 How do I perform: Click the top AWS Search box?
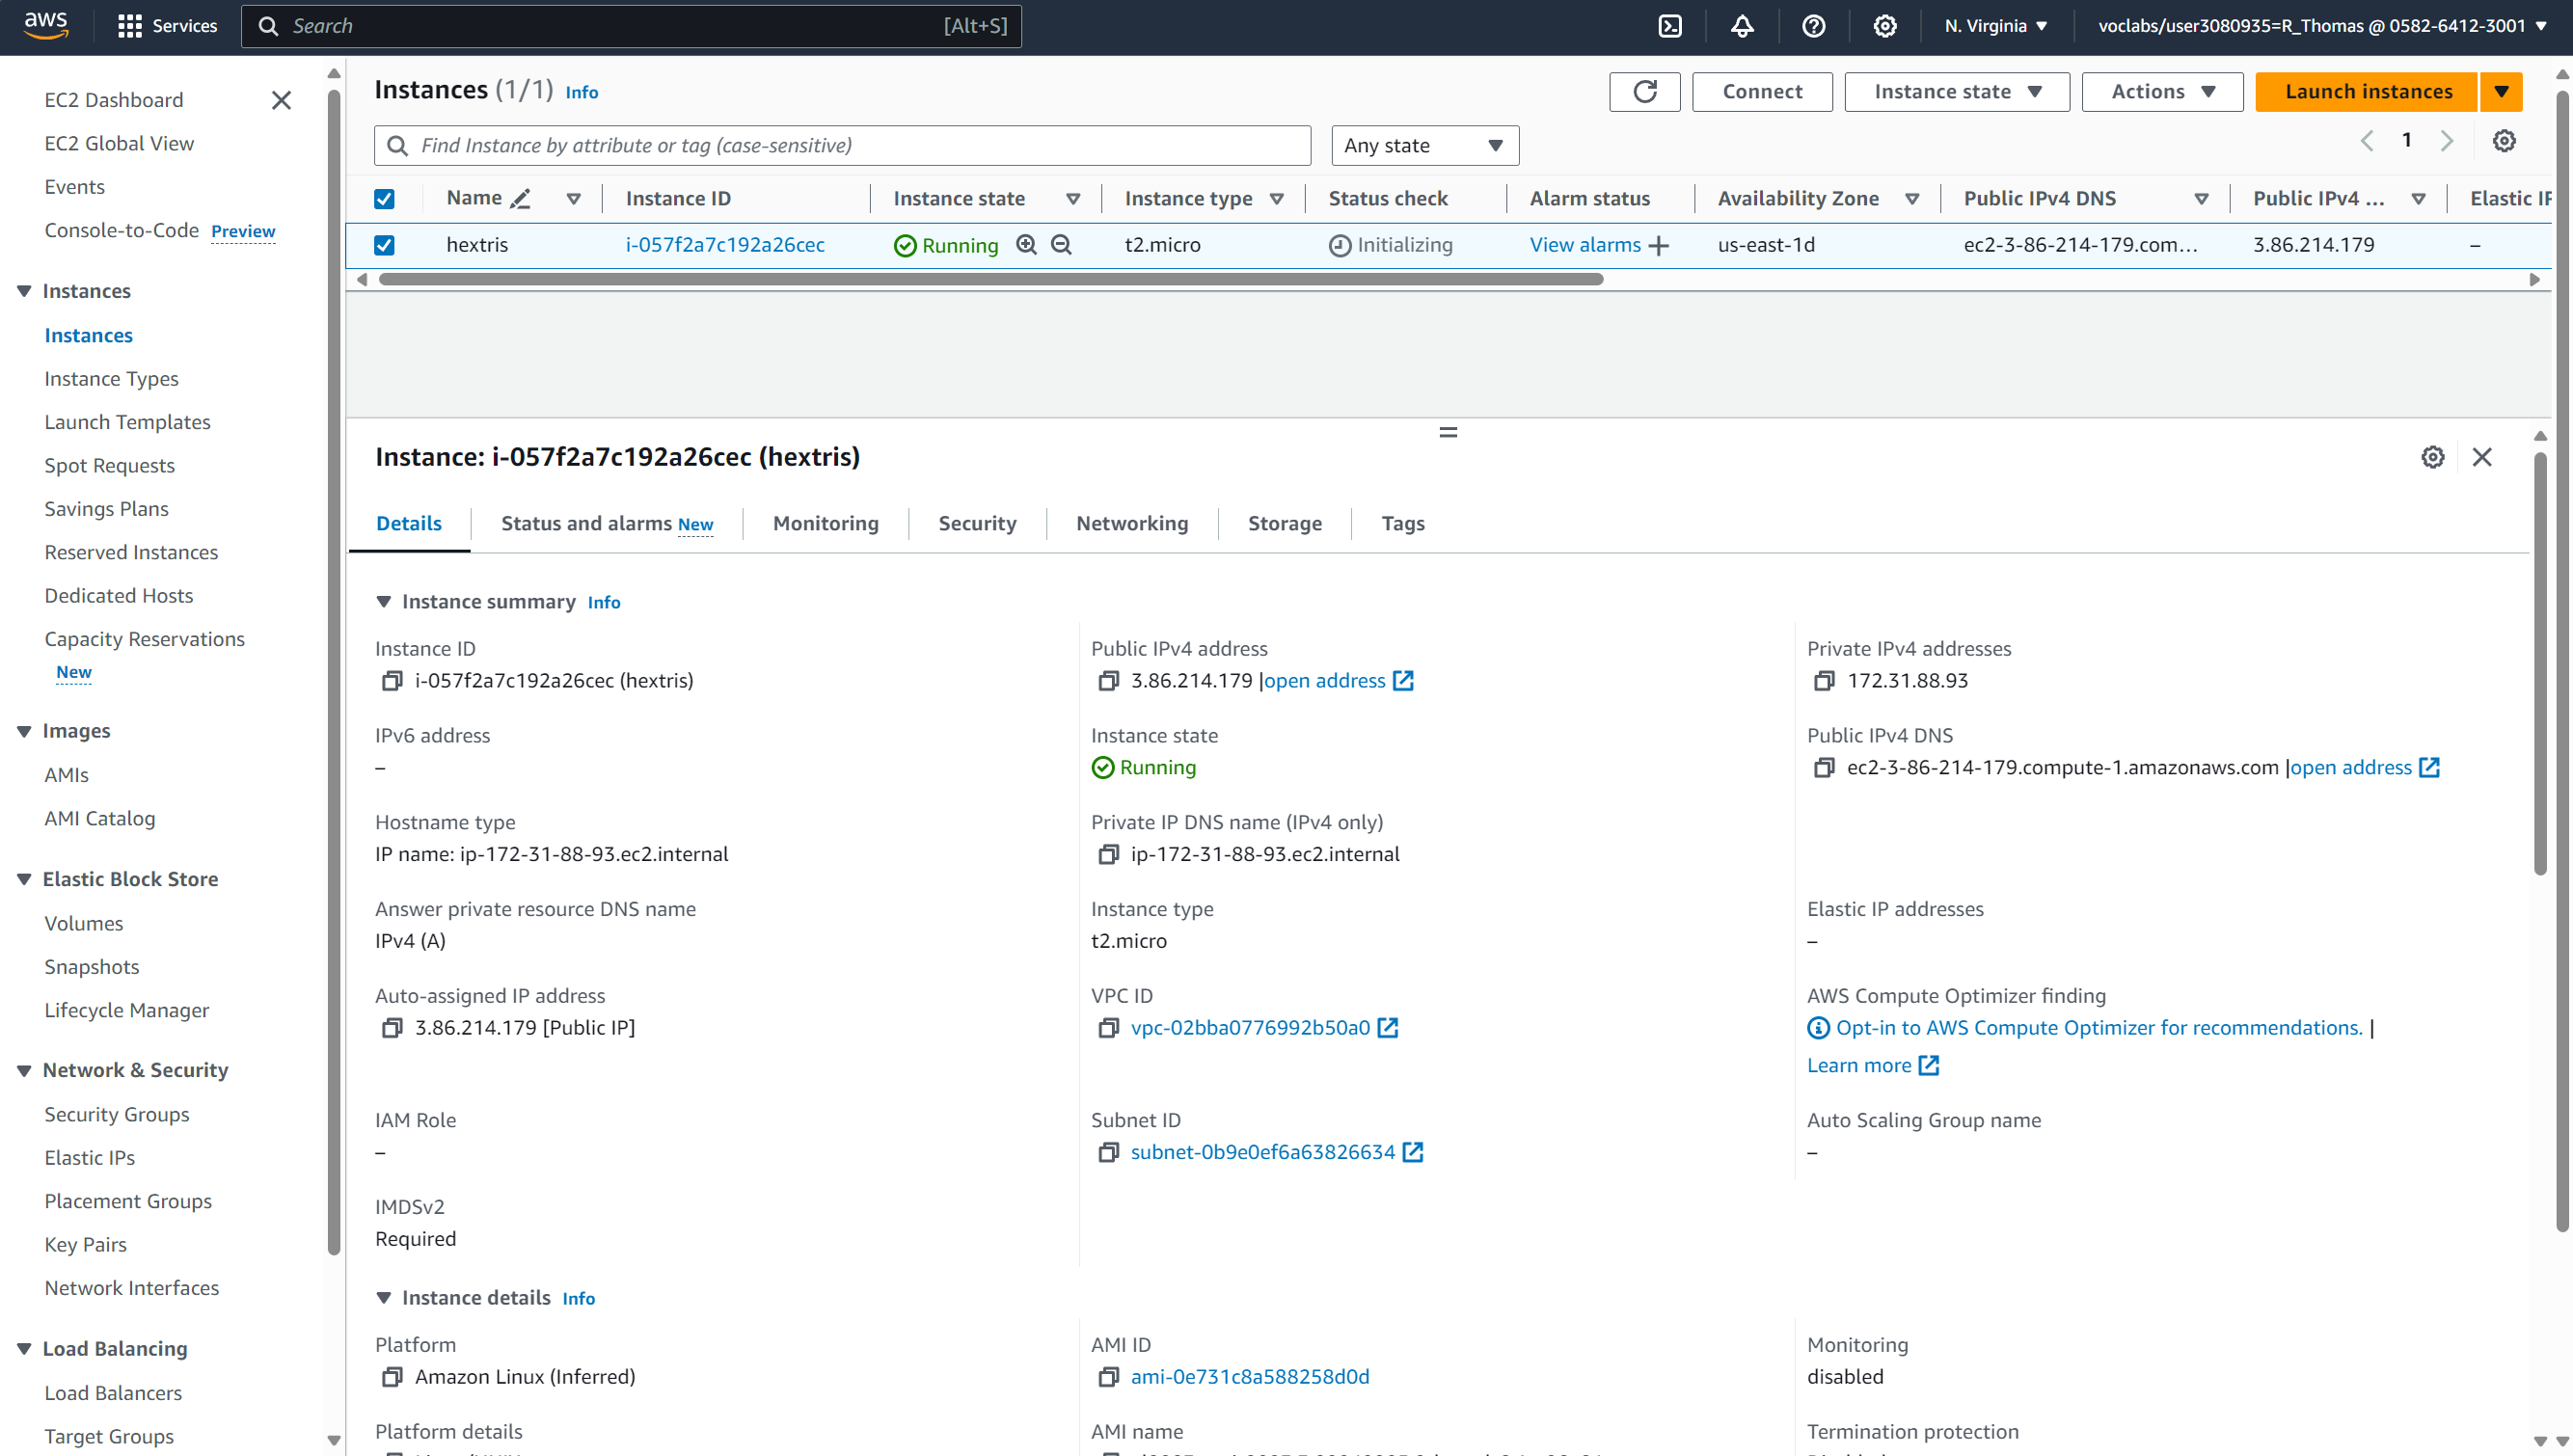631,26
